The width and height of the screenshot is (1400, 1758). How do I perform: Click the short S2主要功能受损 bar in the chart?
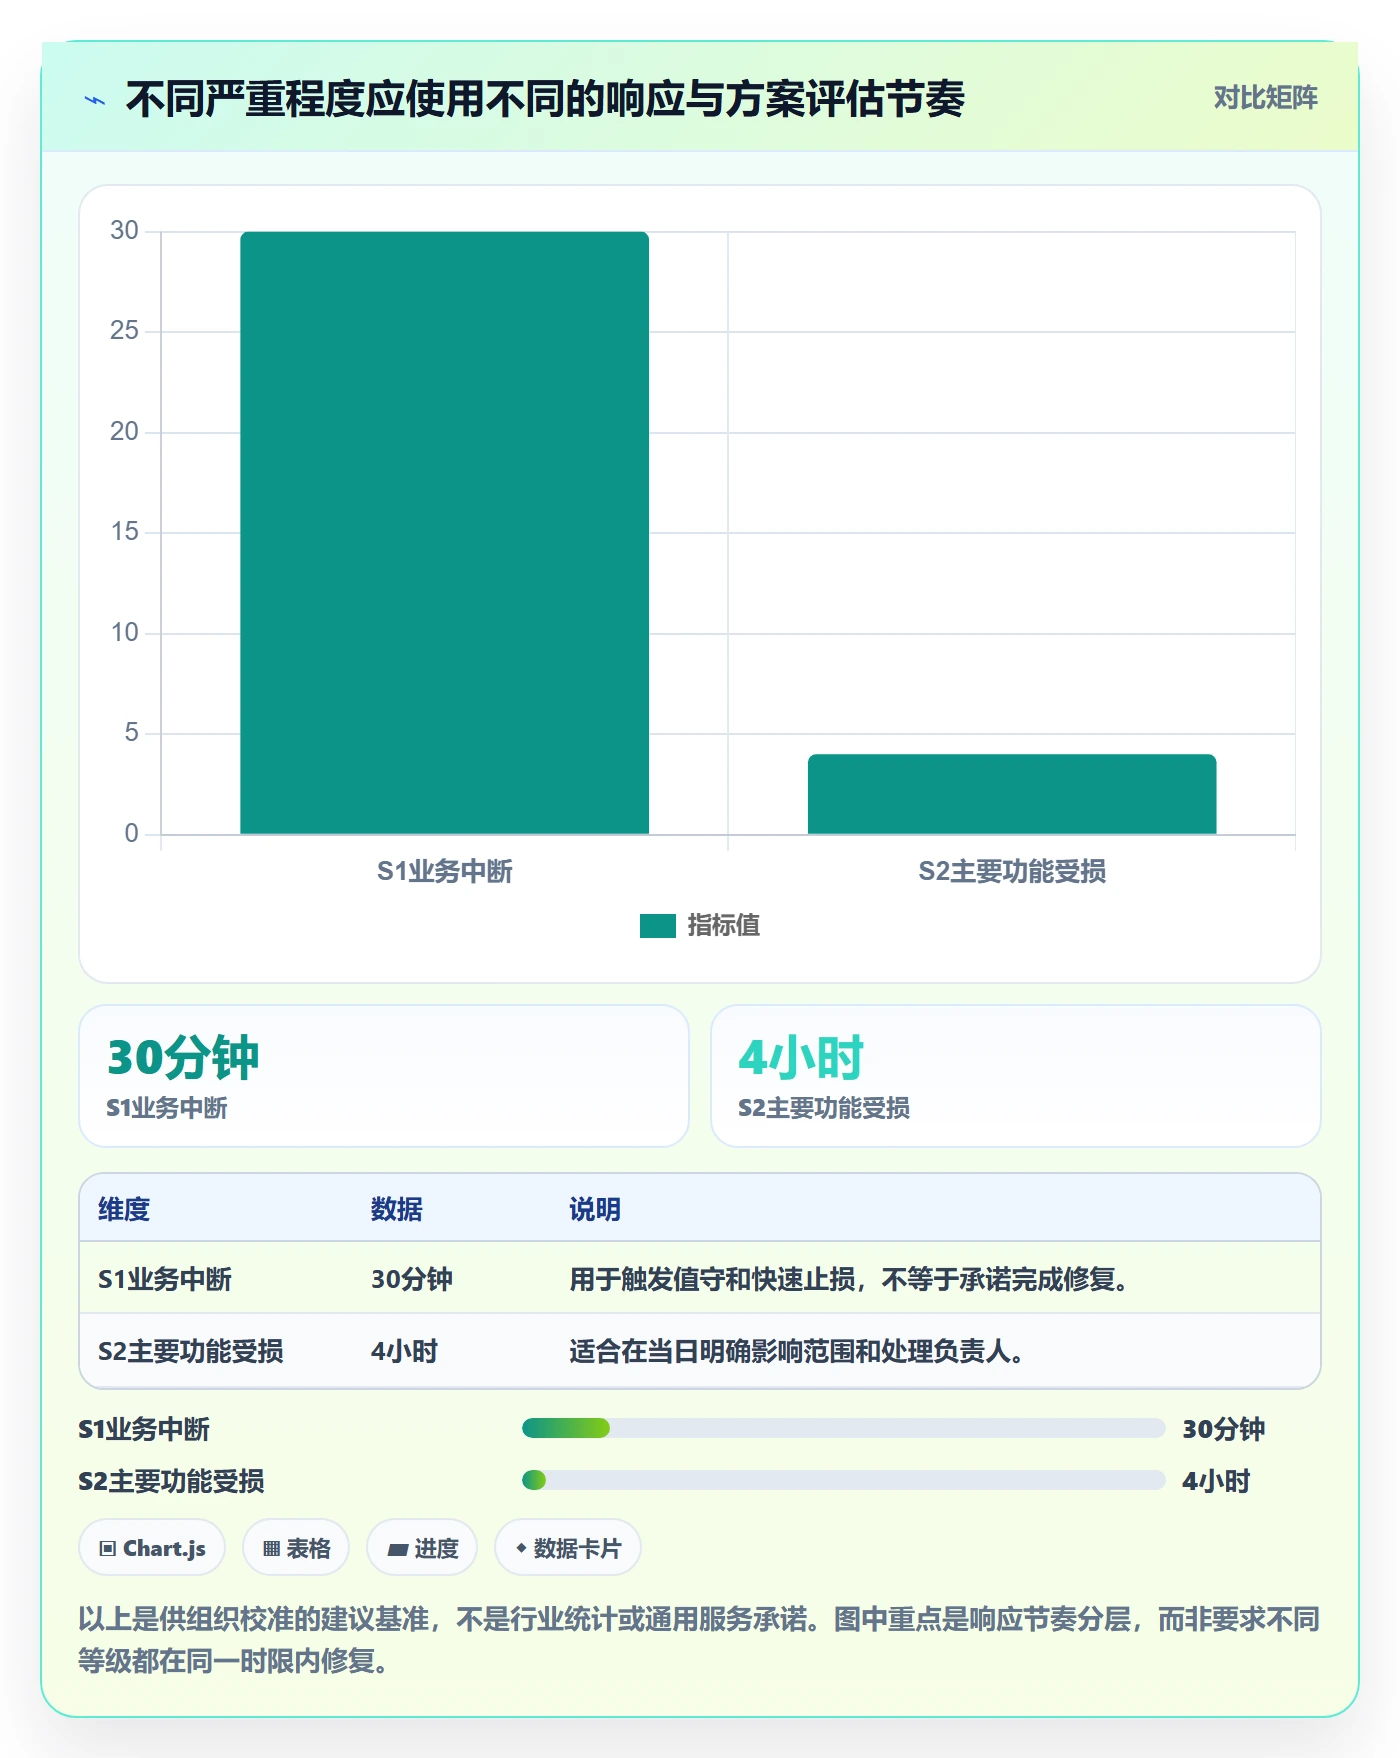[1012, 794]
